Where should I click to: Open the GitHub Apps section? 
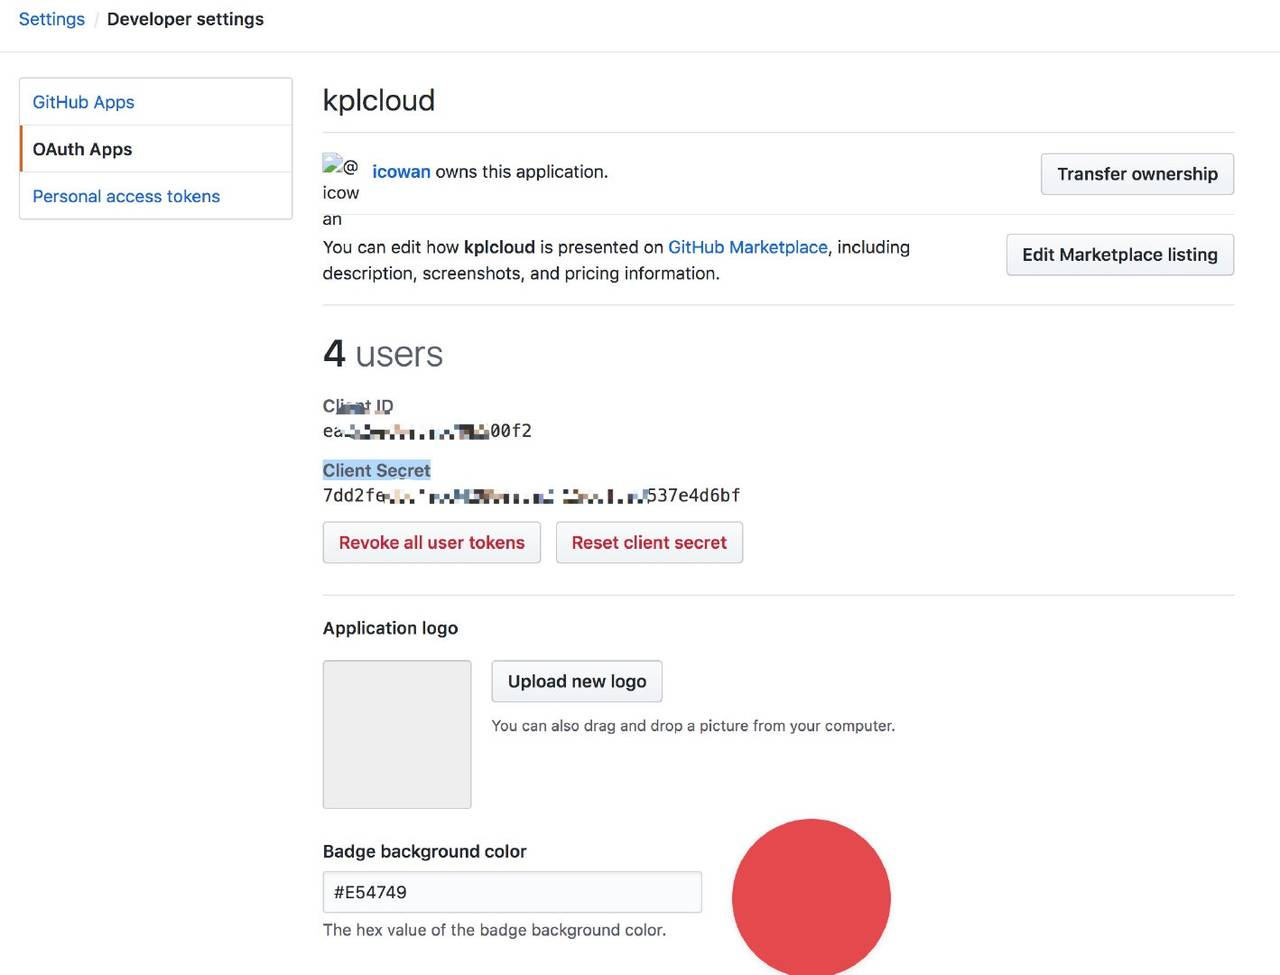click(83, 102)
